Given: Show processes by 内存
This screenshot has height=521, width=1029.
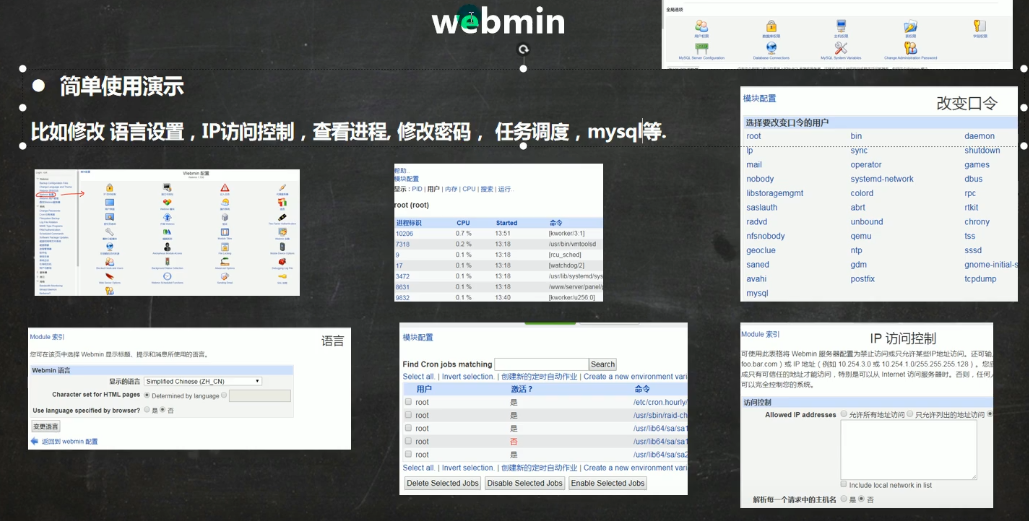Looking at the screenshot, I should click(451, 189).
